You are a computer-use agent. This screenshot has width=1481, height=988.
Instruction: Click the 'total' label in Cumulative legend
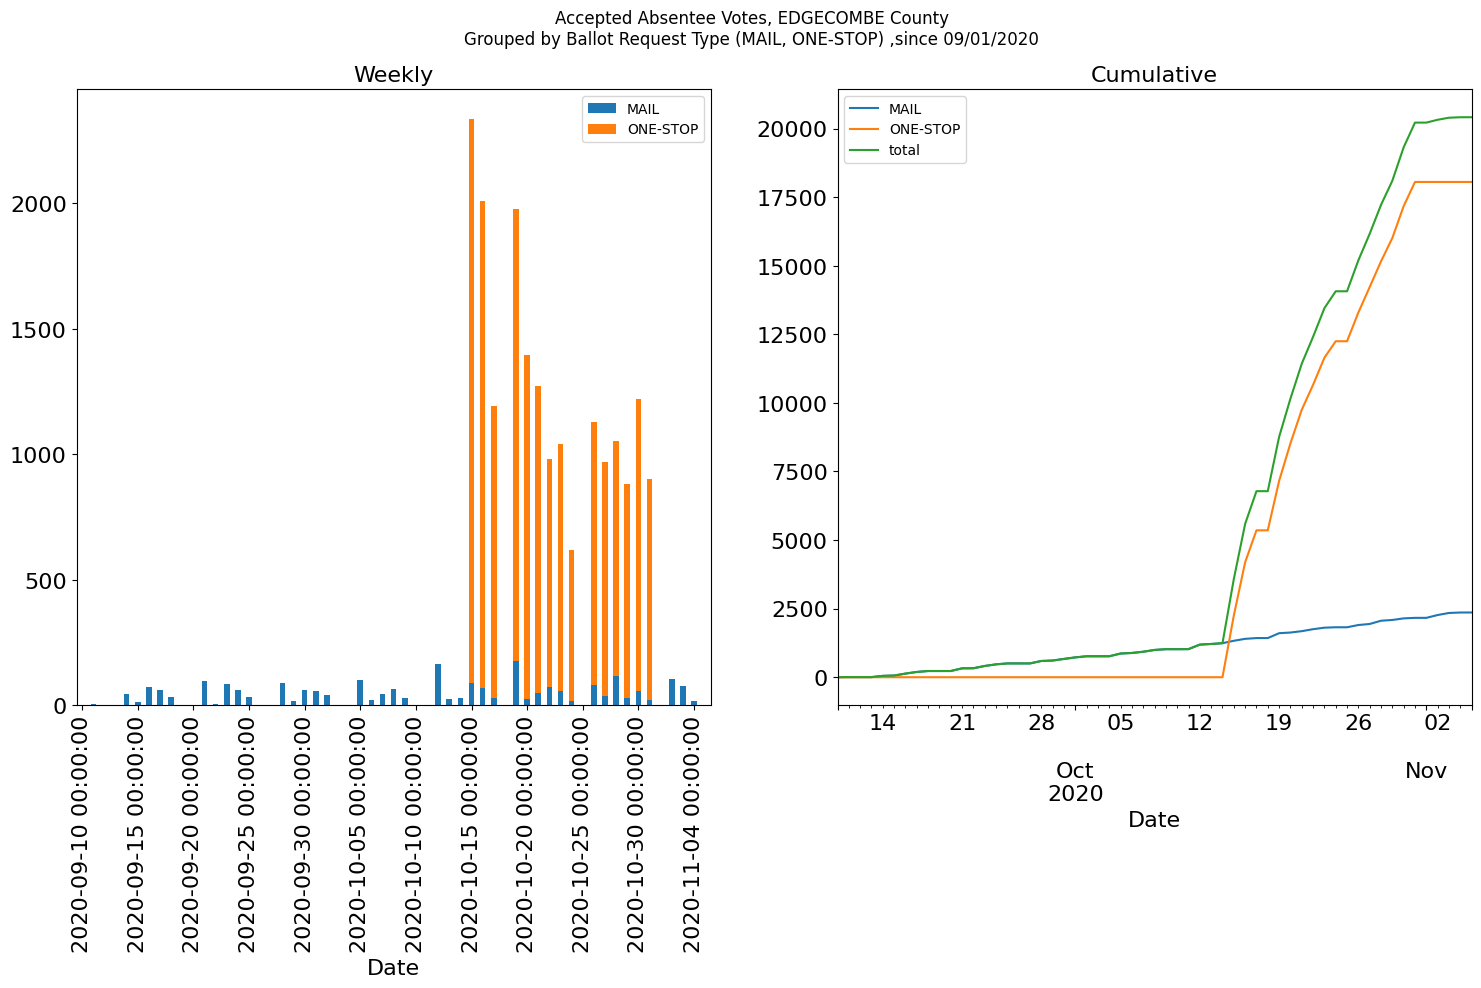click(x=904, y=150)
